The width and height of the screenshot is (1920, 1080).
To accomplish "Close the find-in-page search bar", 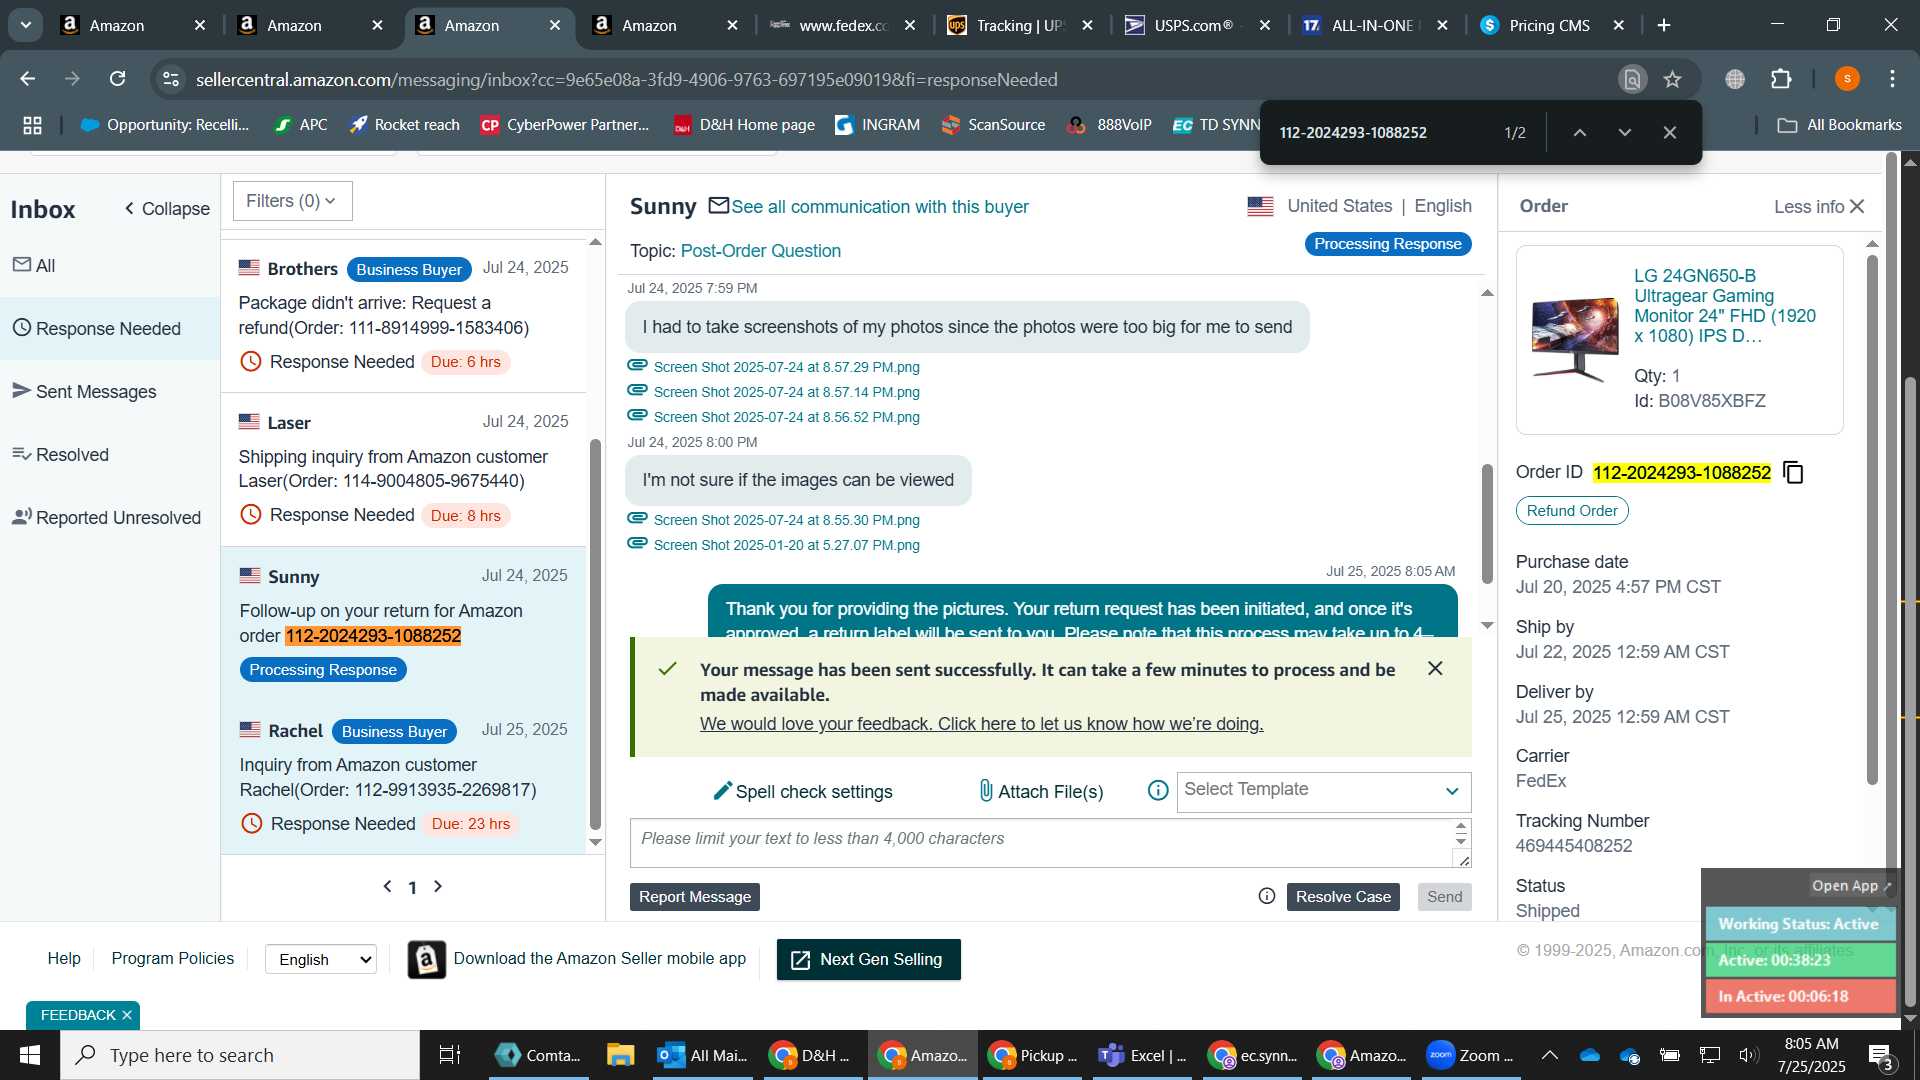I will 1669,132.
